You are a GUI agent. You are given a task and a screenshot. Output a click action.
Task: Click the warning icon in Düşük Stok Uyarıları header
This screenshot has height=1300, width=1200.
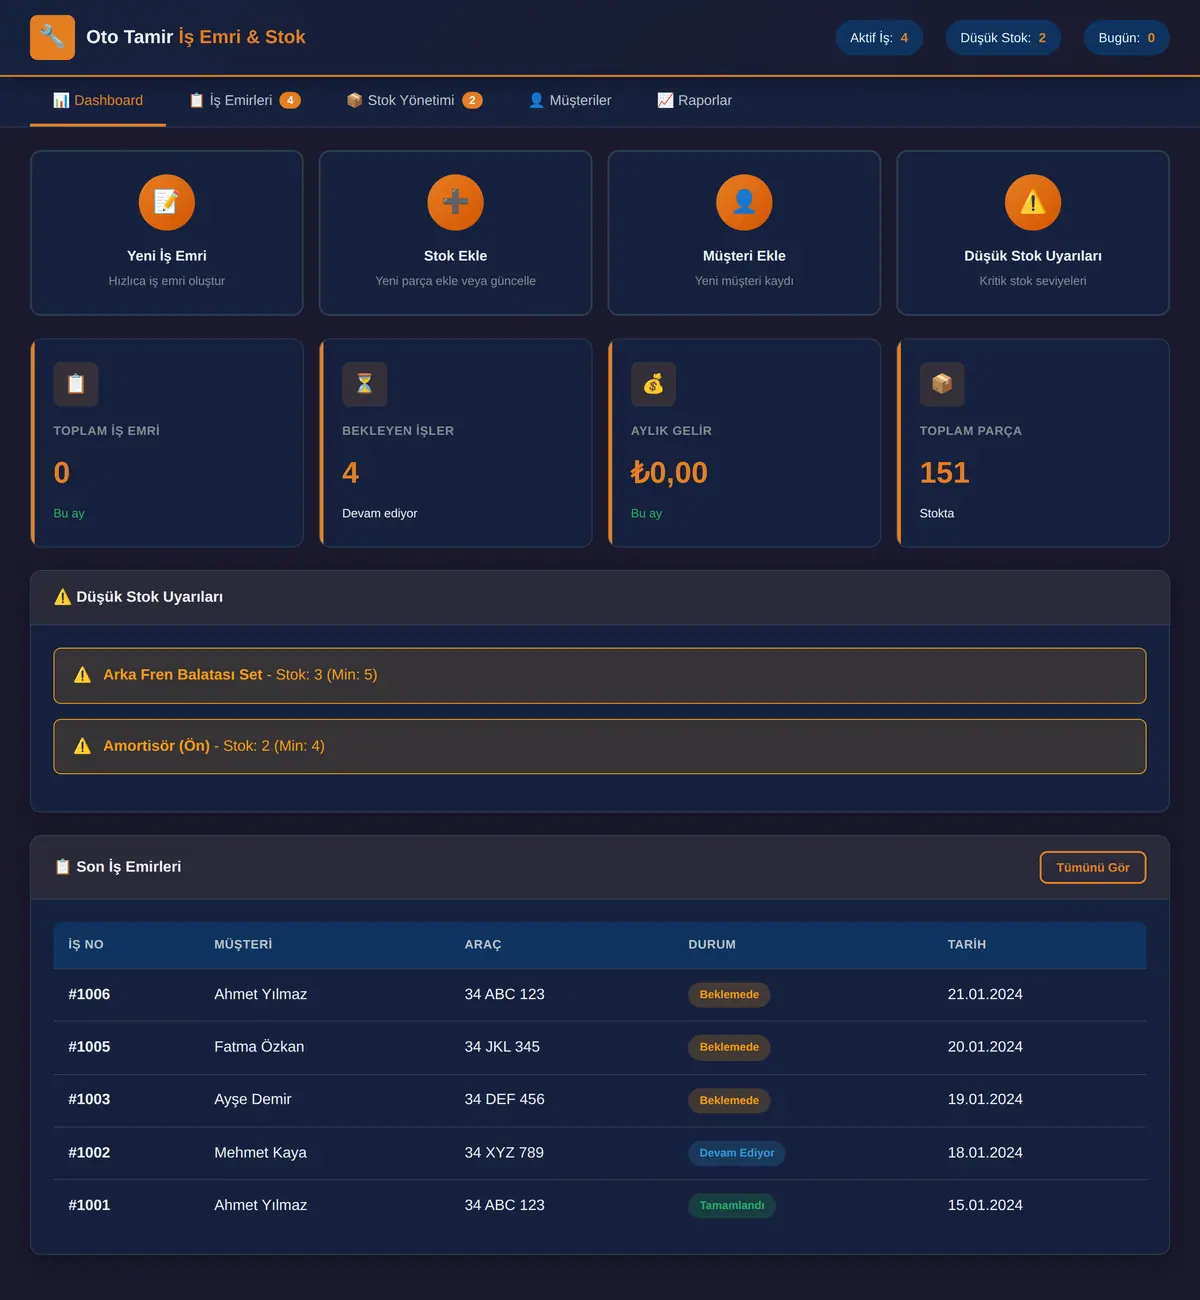pyautogui.click(x=63, y=597)
